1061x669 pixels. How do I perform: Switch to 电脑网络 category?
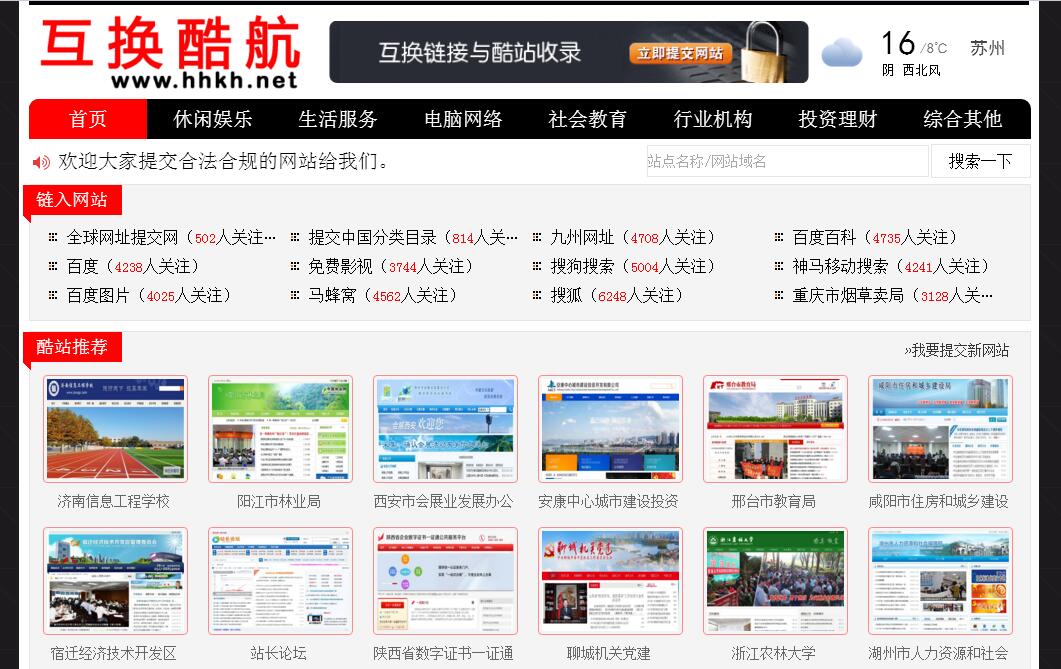(463, 119)
